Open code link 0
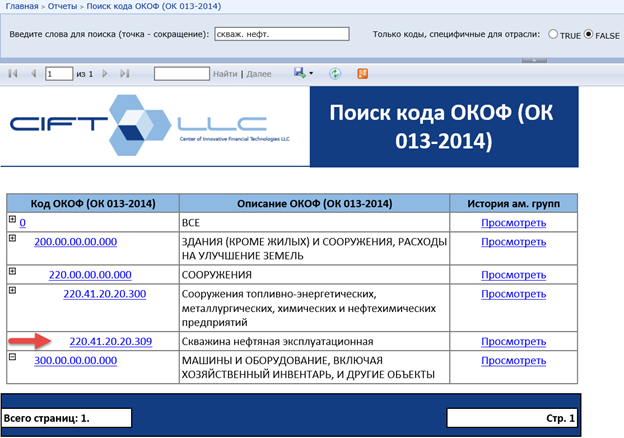This screenshot has width=624, height=438. [22, 223]
